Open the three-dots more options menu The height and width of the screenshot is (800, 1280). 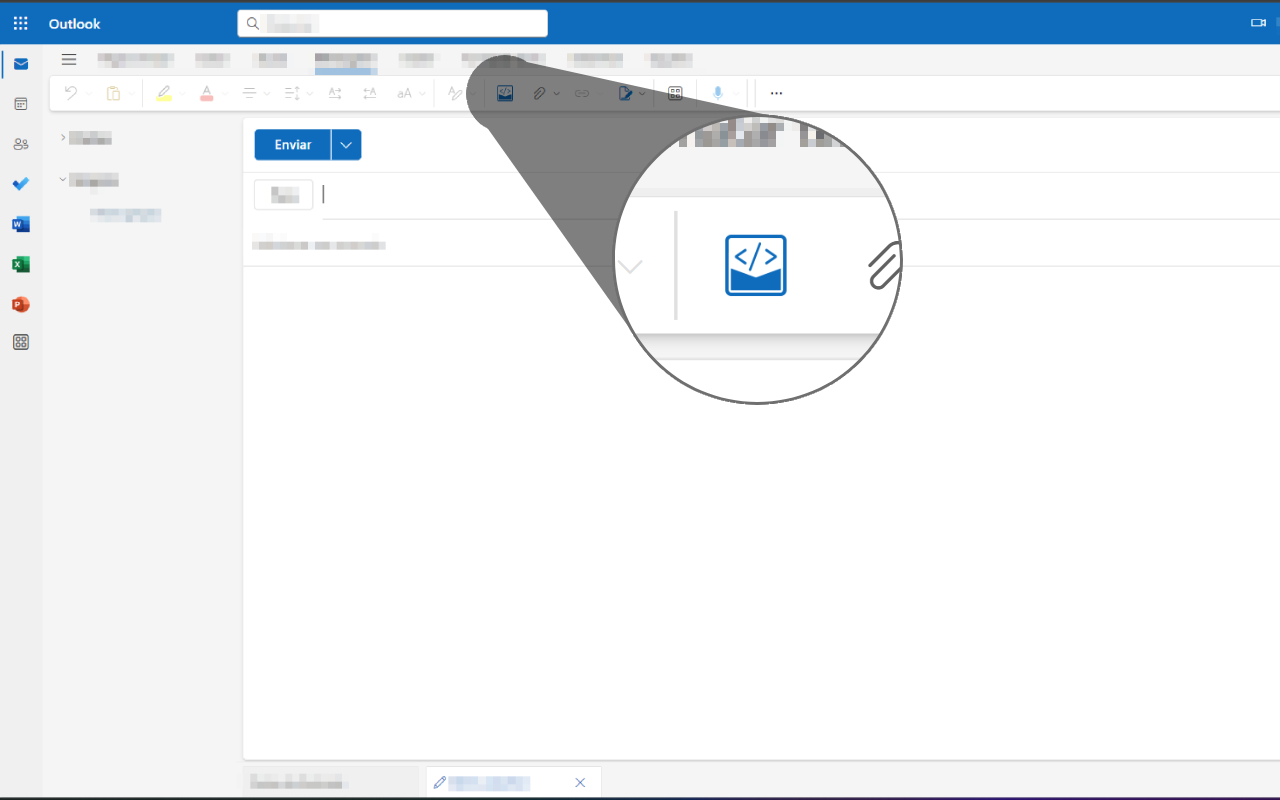(776, 93)
